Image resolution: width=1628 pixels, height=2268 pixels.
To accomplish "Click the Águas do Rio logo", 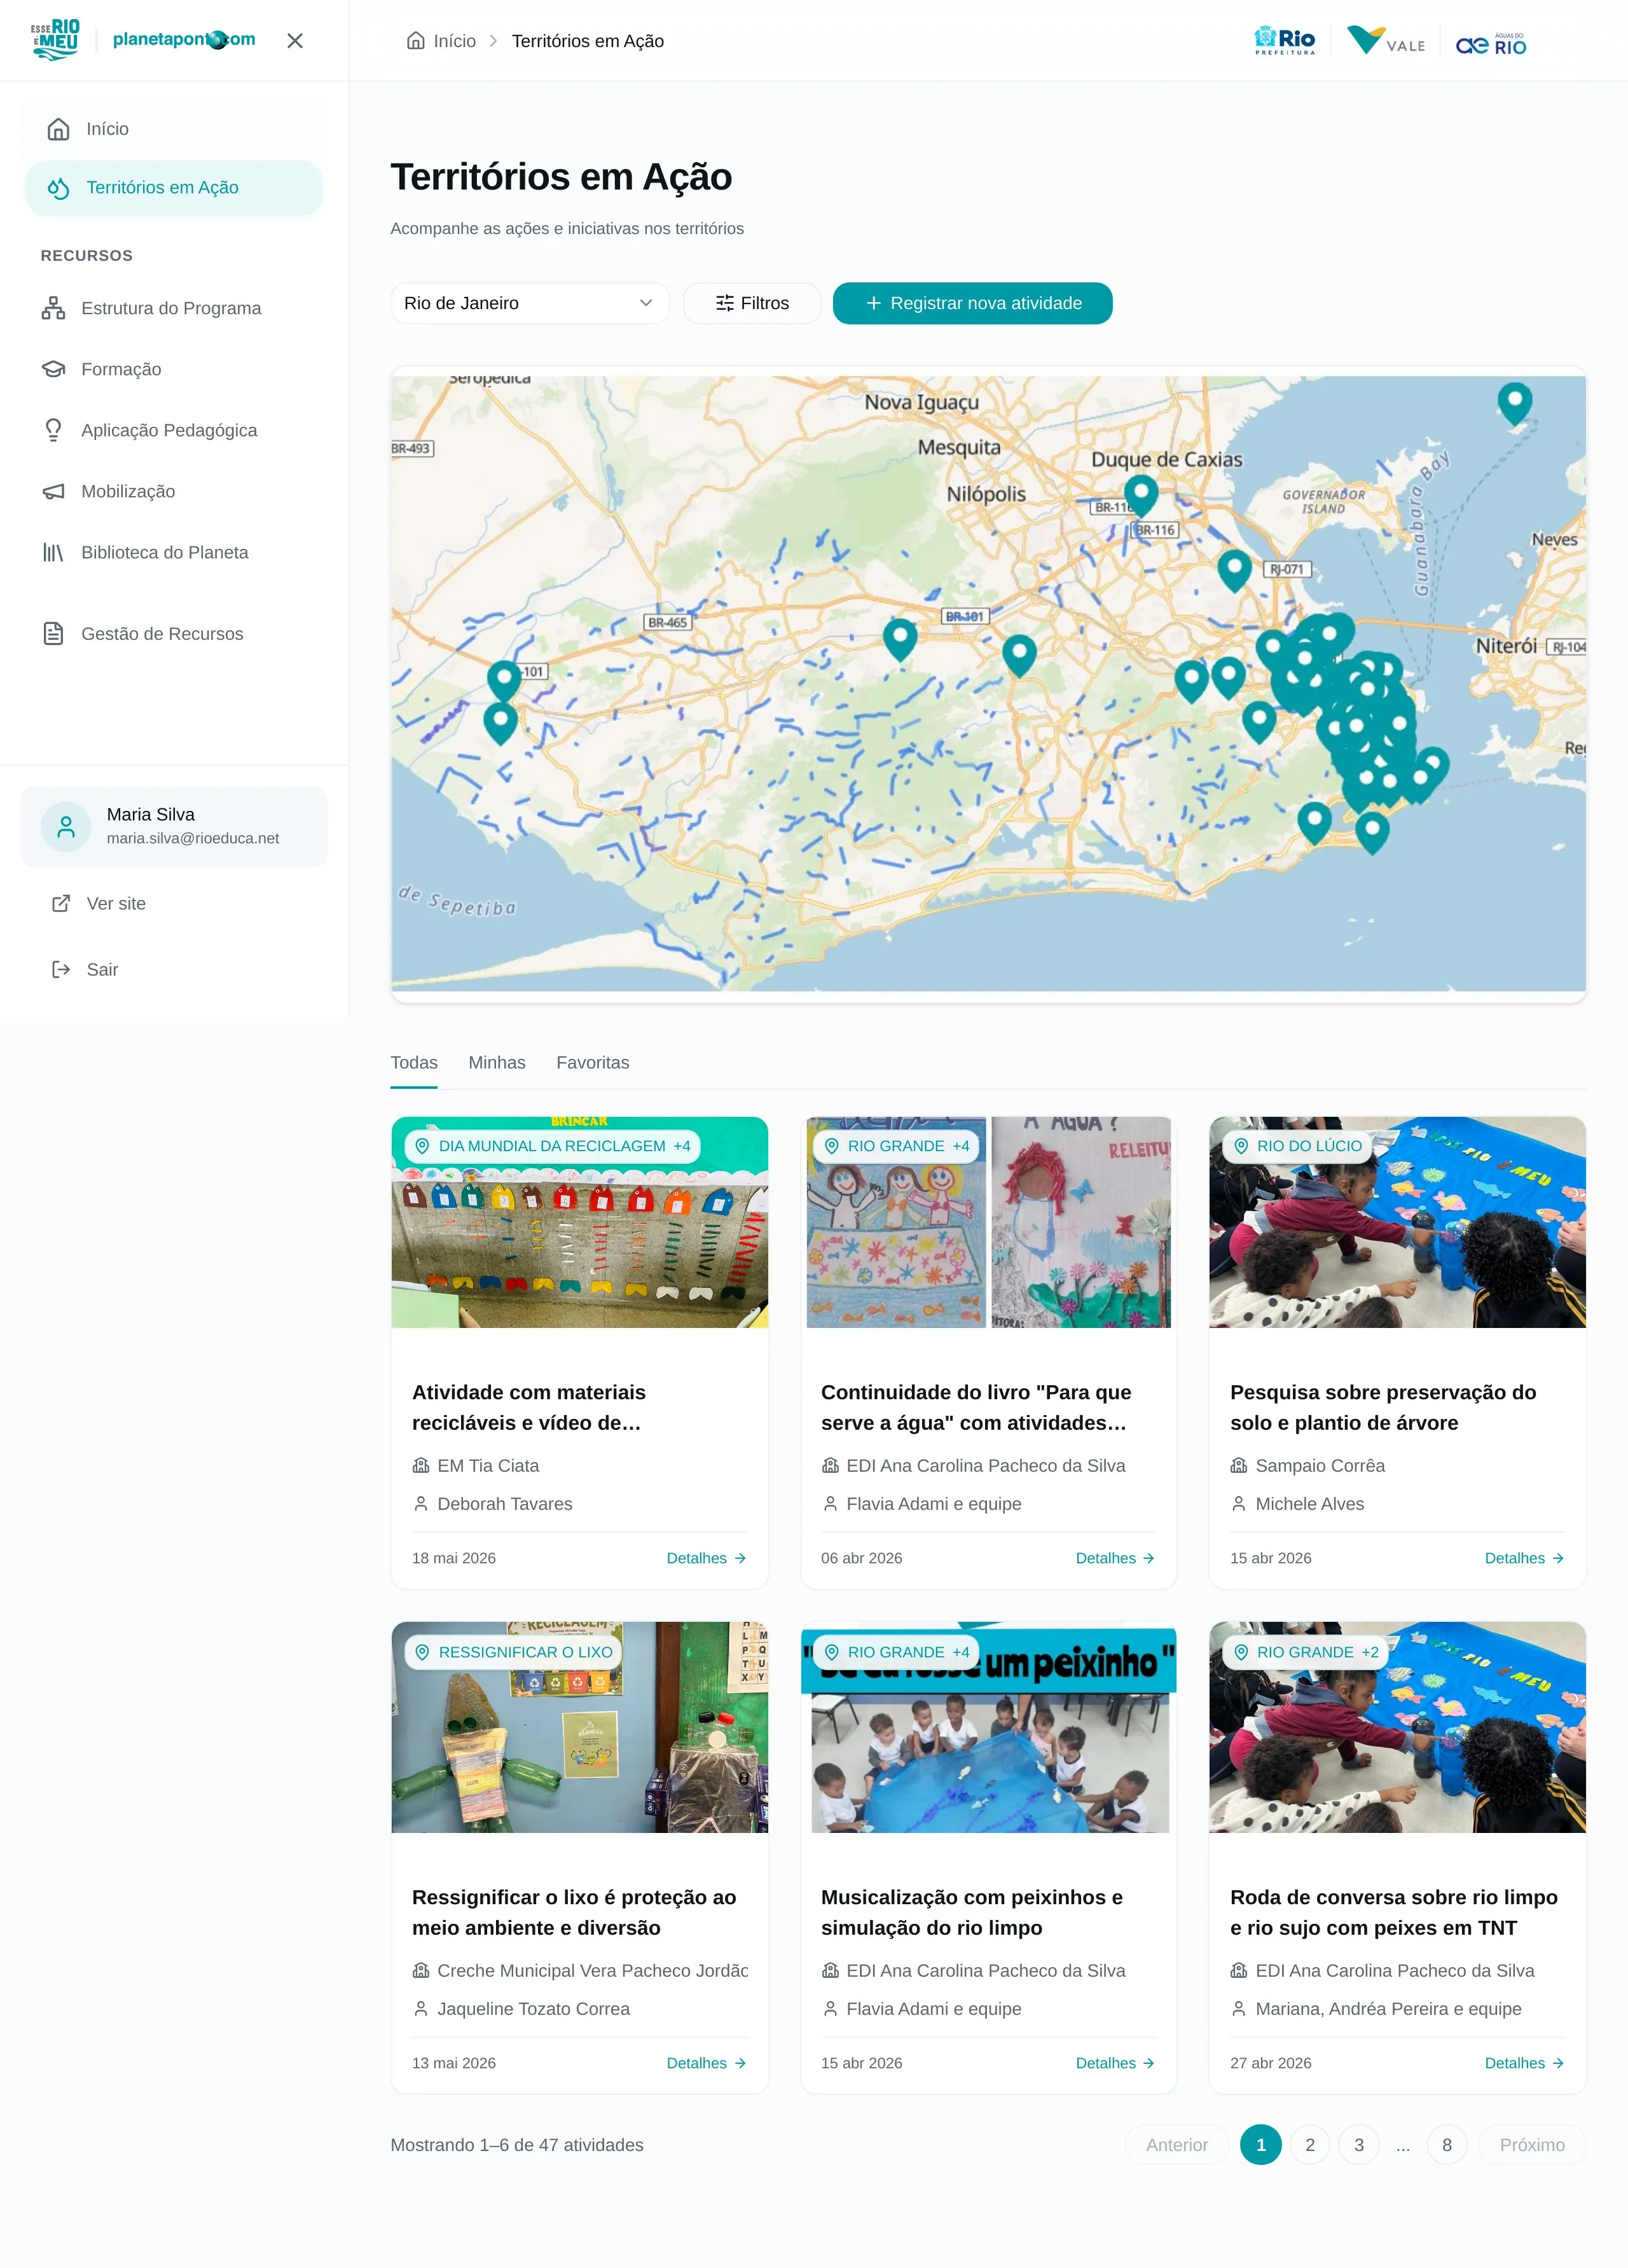I will tap(1491, 43).
